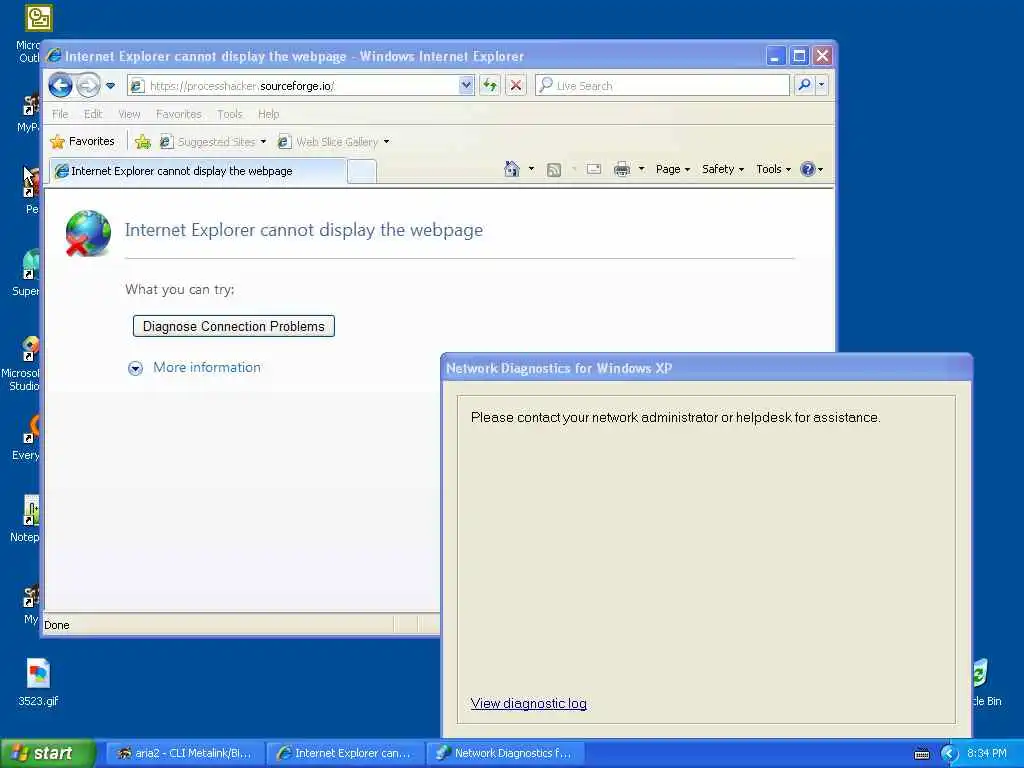The image size is (1024, 768).
Task: Click the IE logo in title bar
Action: 54,56
